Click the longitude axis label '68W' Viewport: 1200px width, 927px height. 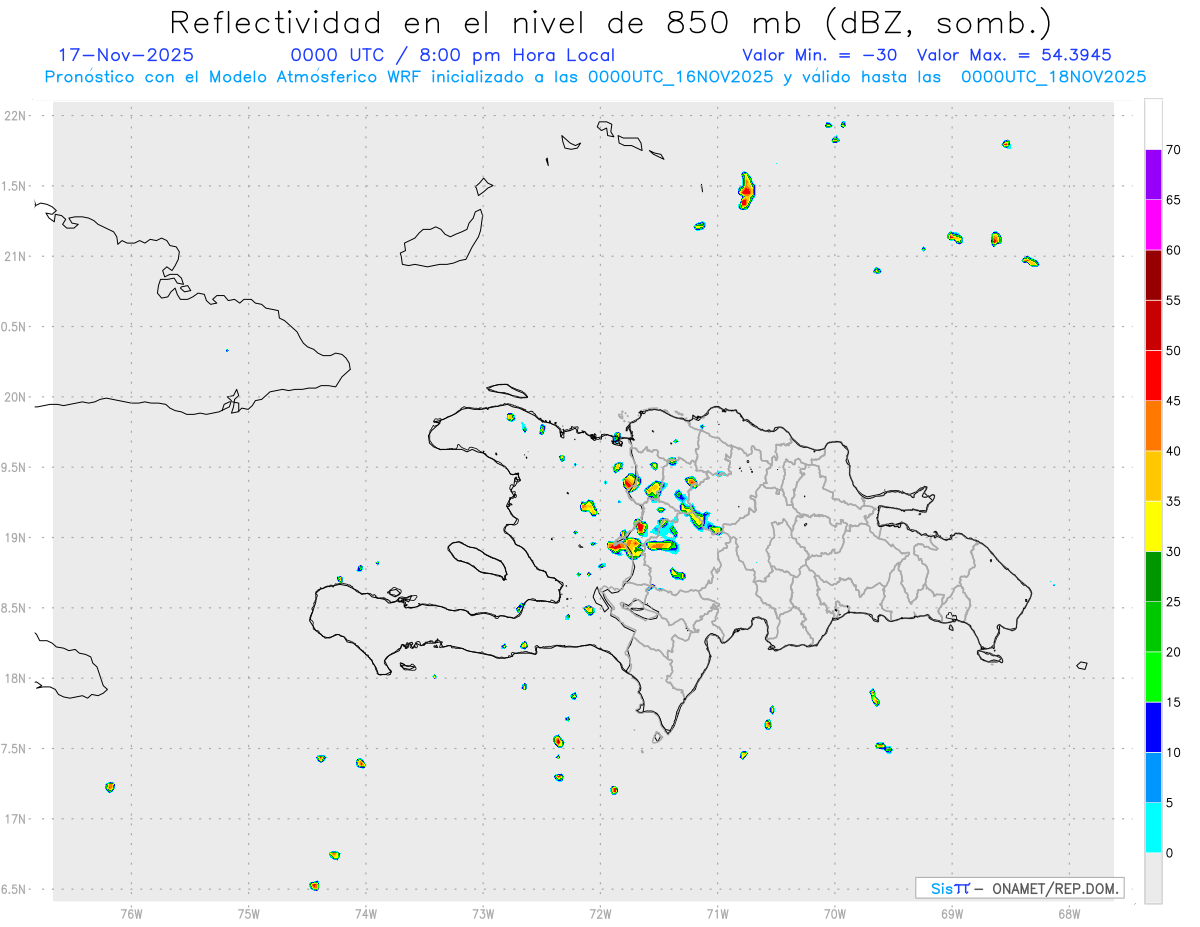1069,913
